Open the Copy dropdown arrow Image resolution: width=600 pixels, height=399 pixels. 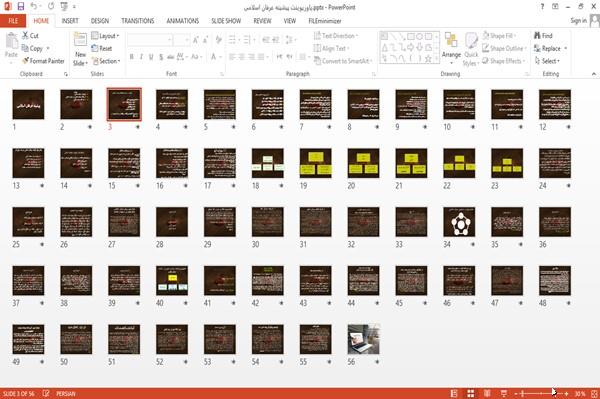coord(48,48)
